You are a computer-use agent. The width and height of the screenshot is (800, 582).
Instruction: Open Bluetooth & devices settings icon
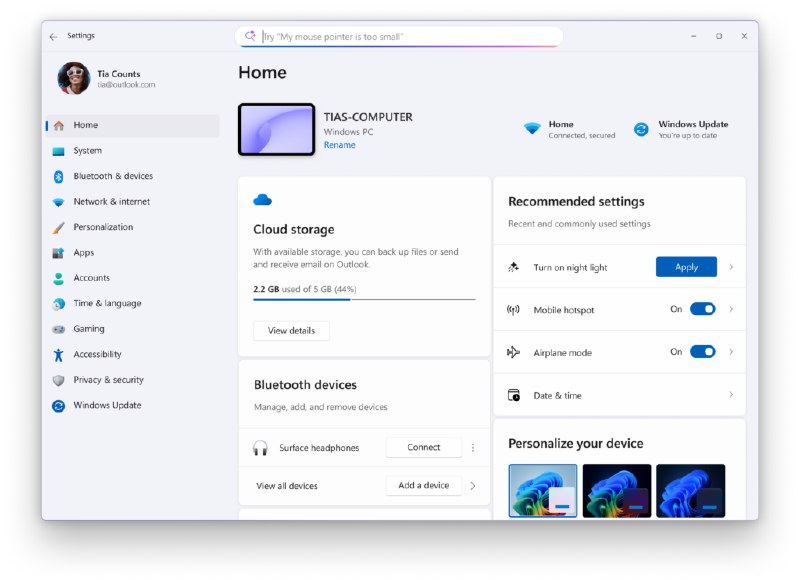60,176
